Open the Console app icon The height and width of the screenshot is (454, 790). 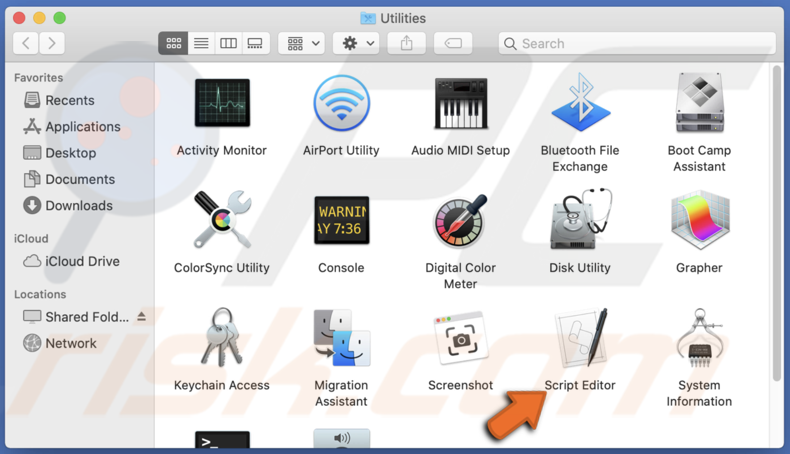point(342,220)
